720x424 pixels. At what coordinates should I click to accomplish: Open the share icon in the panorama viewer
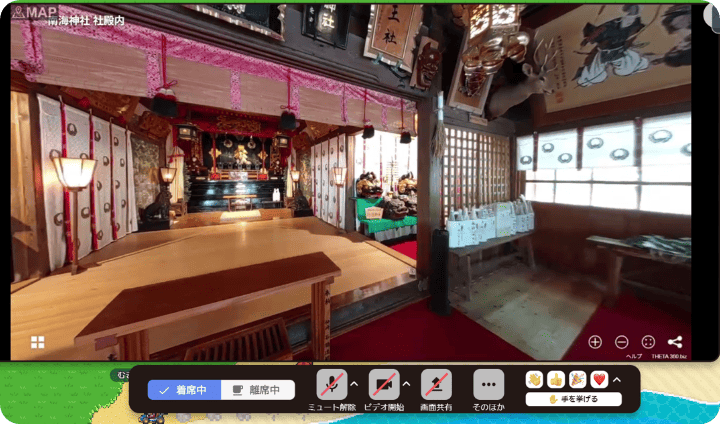pyautogui.click(x=675, y=342)
